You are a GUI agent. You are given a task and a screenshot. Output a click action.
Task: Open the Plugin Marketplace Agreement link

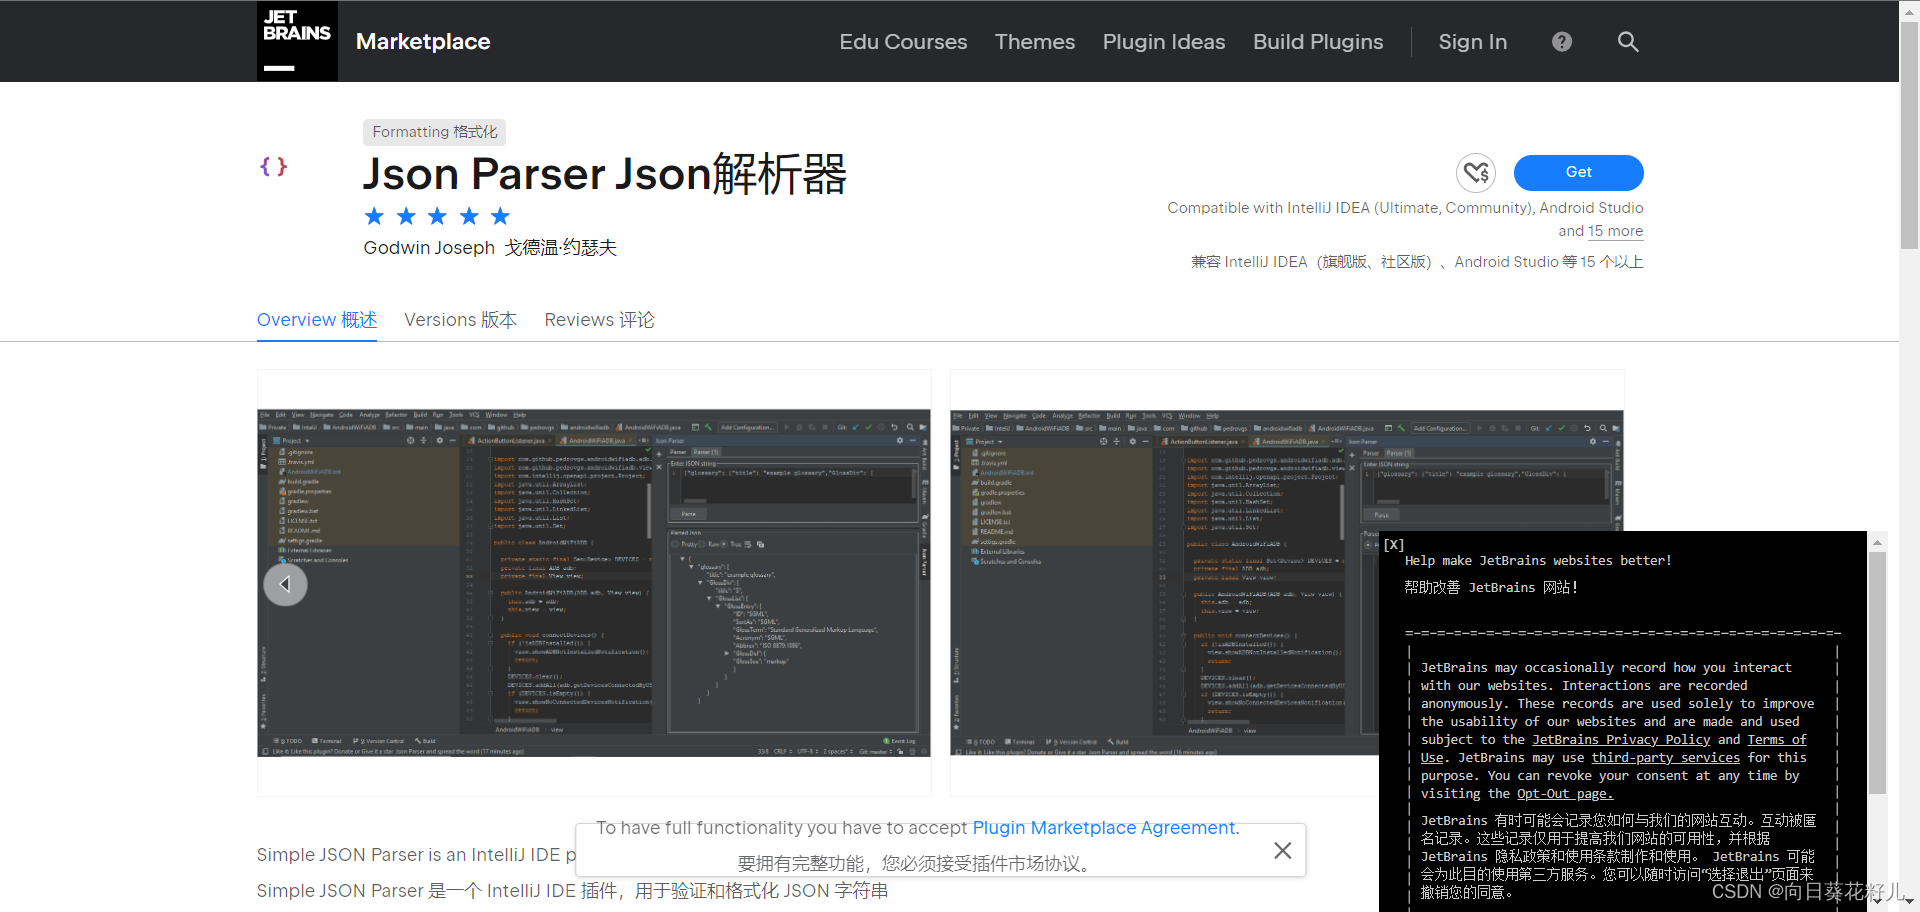click(1105, 828)
